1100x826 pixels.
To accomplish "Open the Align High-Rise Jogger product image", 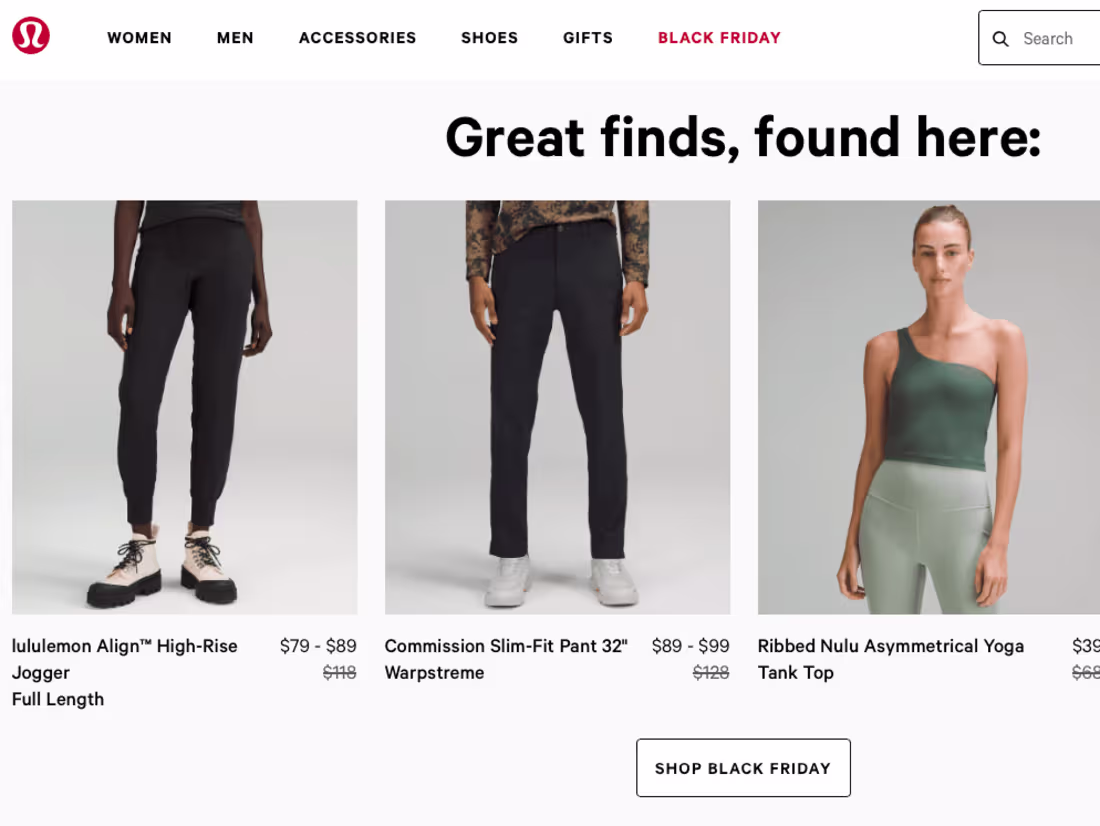I will (185, 408).
